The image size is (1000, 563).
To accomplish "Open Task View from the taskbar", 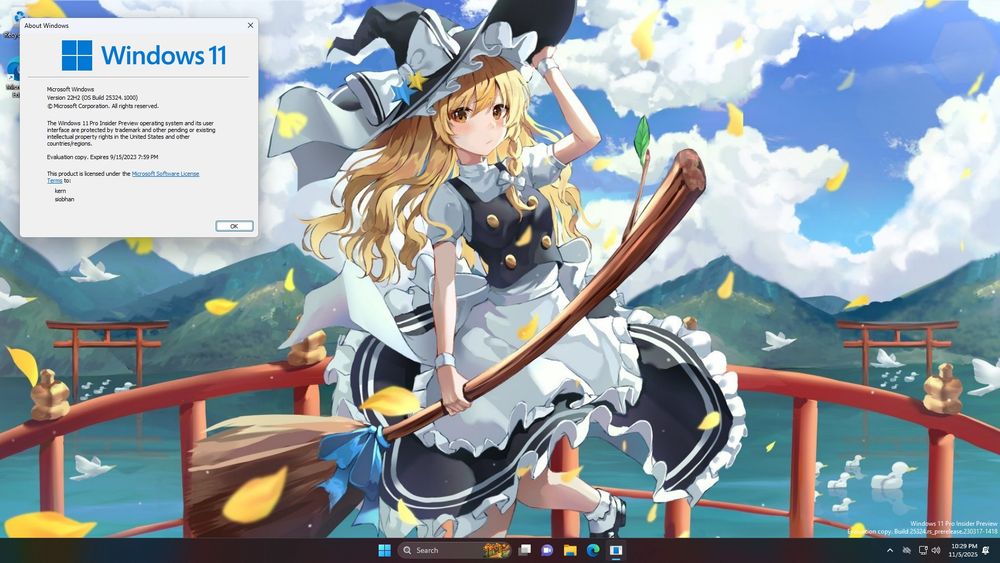I will coord(525,550).
